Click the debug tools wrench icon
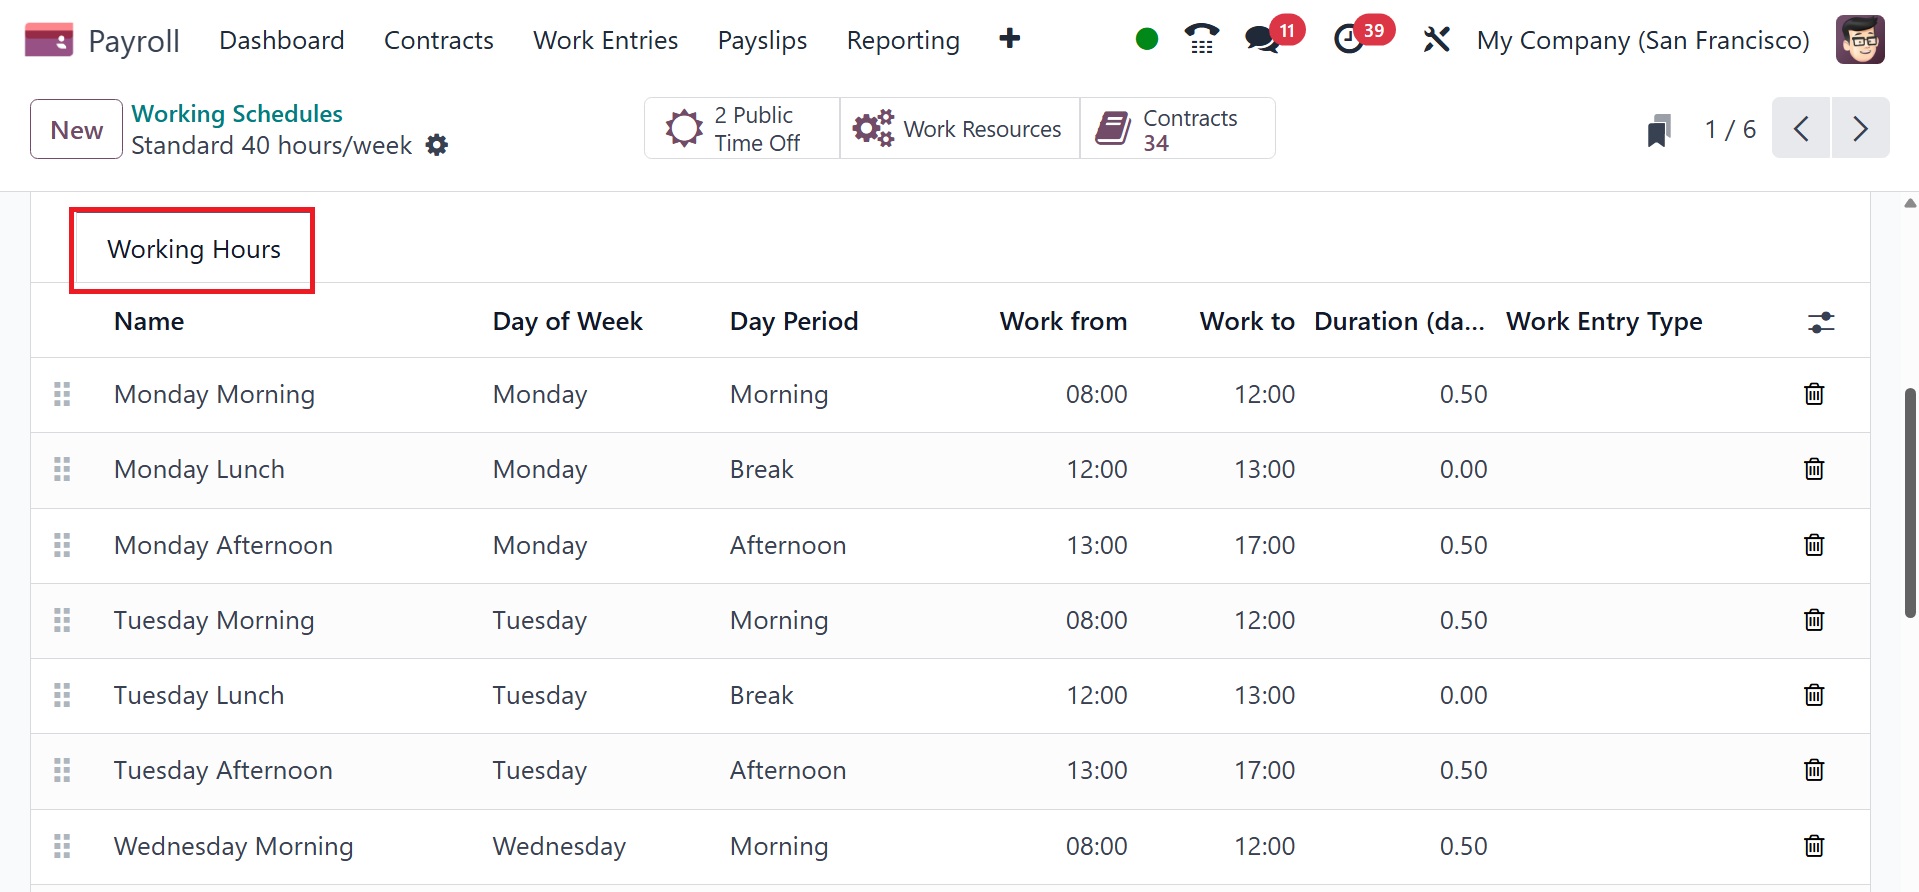This screenshot has width=1919, height=892. tap(1436, 40)
